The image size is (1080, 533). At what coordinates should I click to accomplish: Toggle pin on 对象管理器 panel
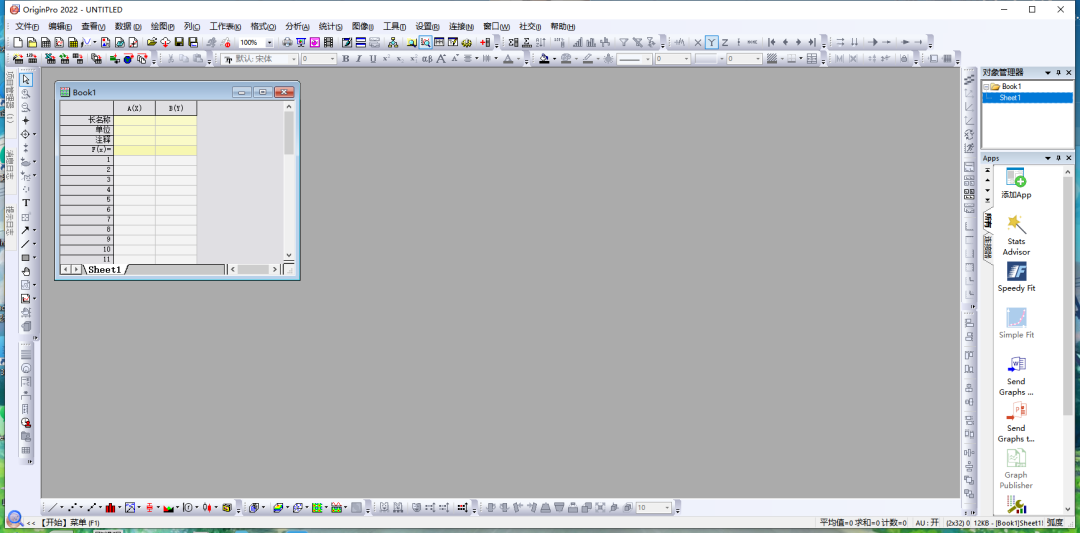1059,72
